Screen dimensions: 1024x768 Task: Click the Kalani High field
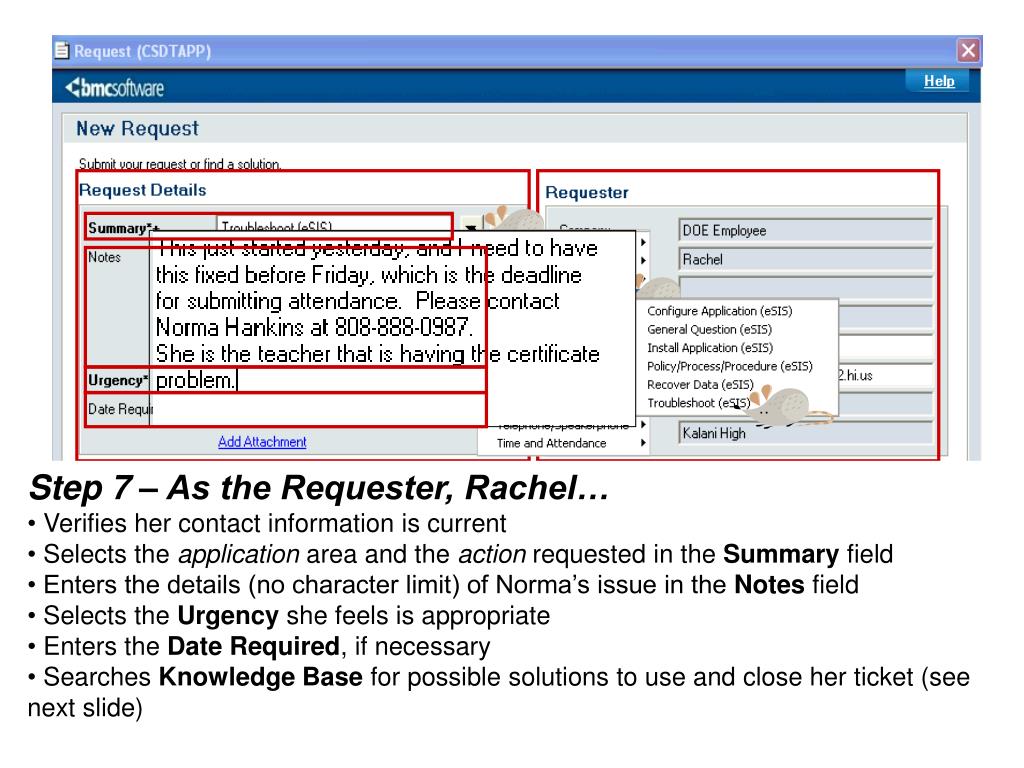(x=806, y=433)
